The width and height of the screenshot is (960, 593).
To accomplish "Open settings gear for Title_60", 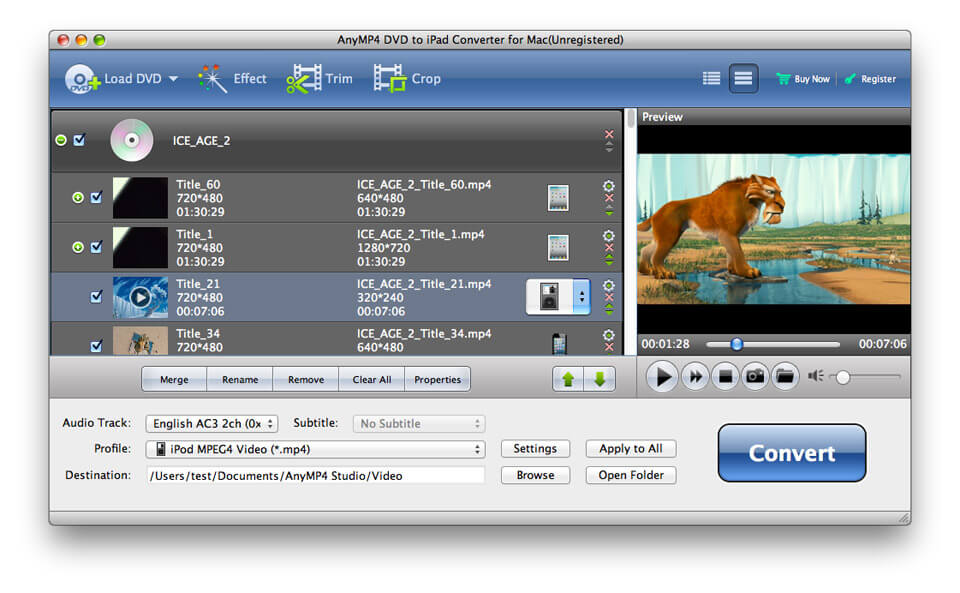I will [609, 185].
